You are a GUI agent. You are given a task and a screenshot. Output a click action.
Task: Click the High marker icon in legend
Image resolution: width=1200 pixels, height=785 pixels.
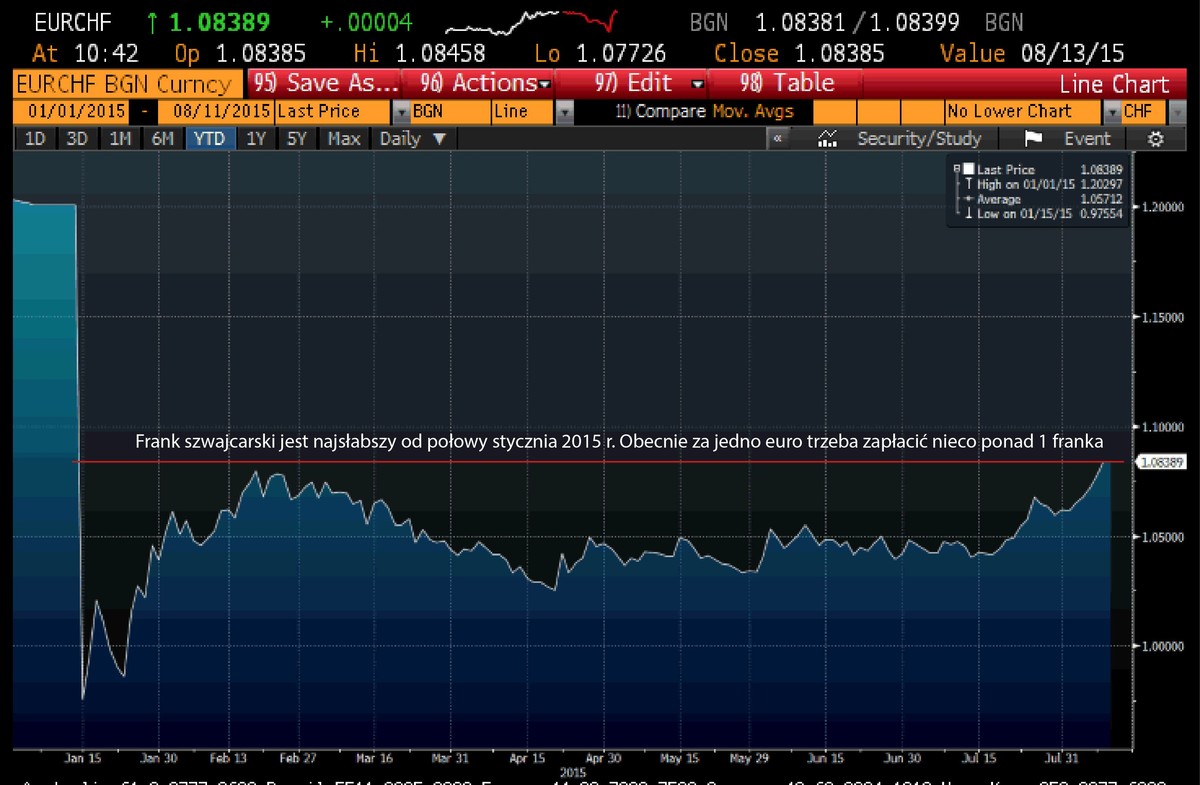pyautogui.click(x=969, y=184)
